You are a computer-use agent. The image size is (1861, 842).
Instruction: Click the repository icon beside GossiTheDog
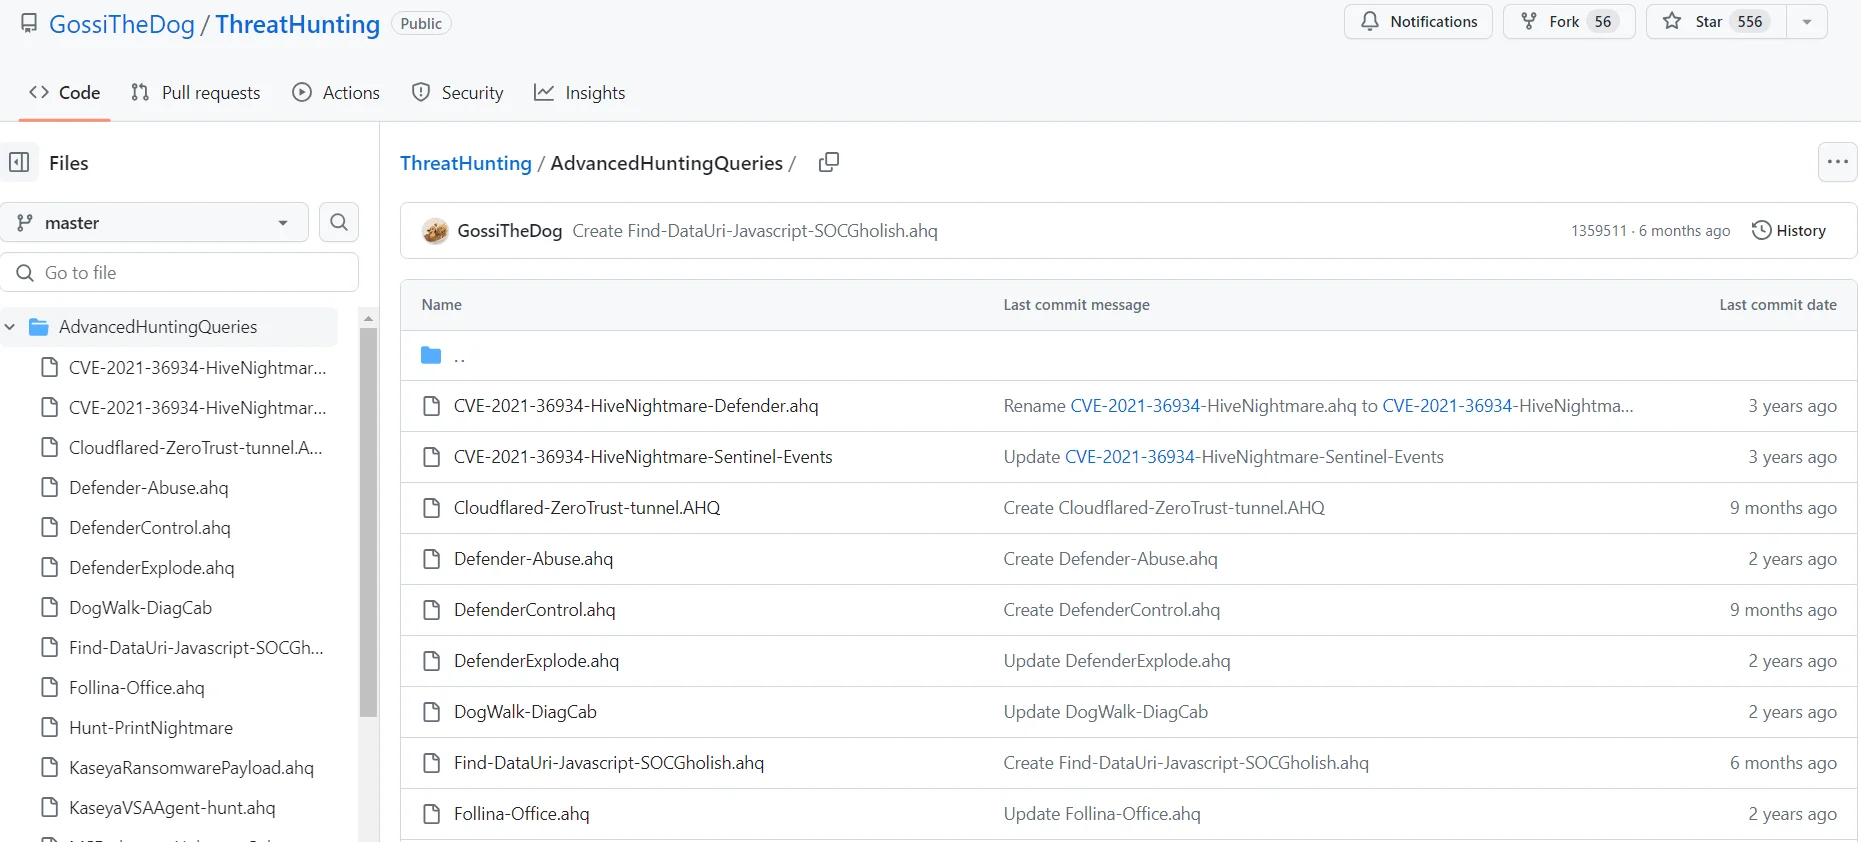coord(29,23)
